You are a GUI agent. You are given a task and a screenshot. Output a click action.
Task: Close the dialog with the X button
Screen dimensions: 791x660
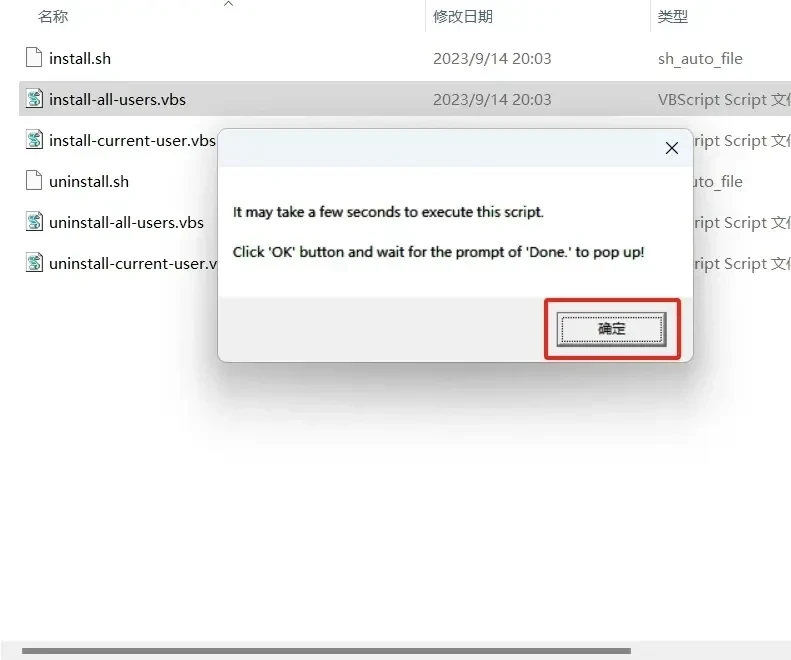click(x=671, y=148)
